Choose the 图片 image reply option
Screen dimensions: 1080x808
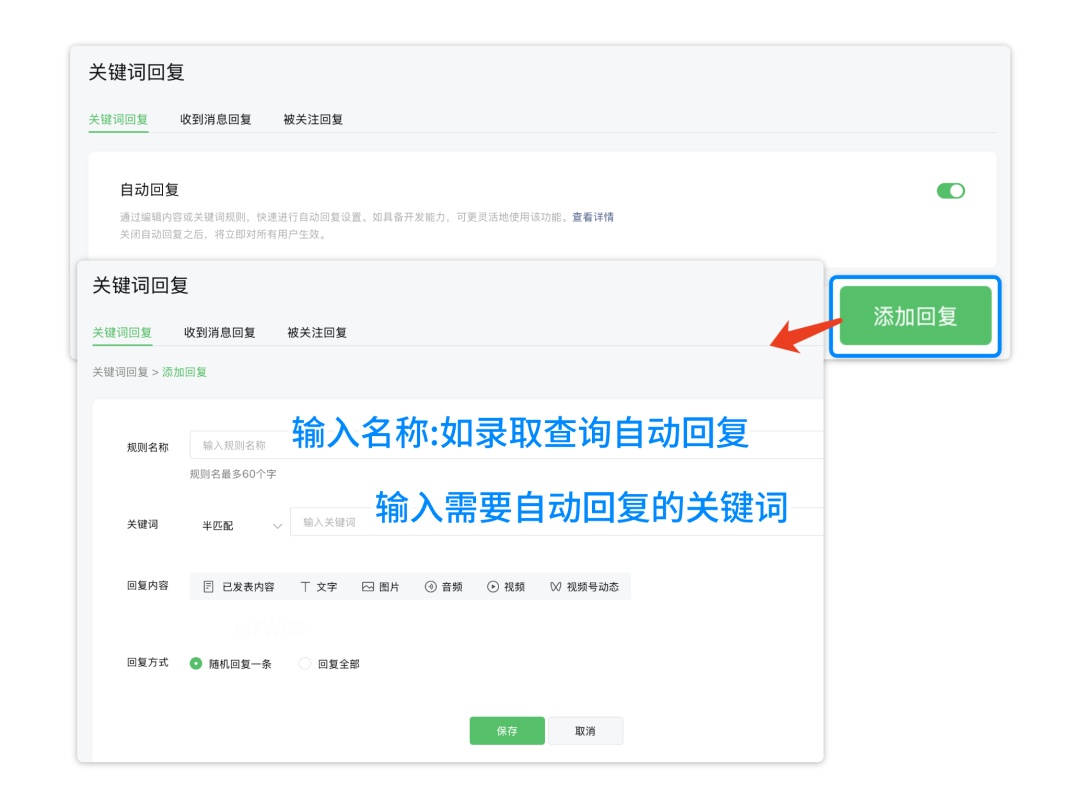[x=381, y=587]
